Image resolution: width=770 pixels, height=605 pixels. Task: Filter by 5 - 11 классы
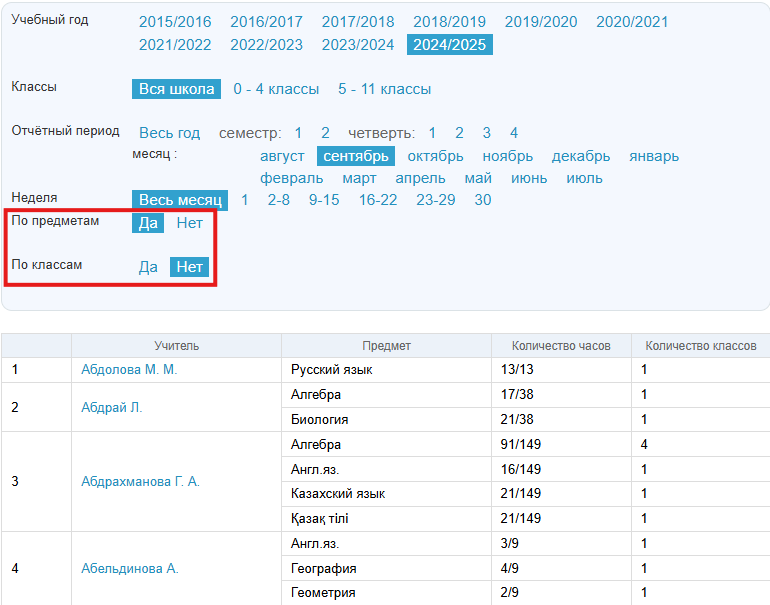[x=384, y=89]
